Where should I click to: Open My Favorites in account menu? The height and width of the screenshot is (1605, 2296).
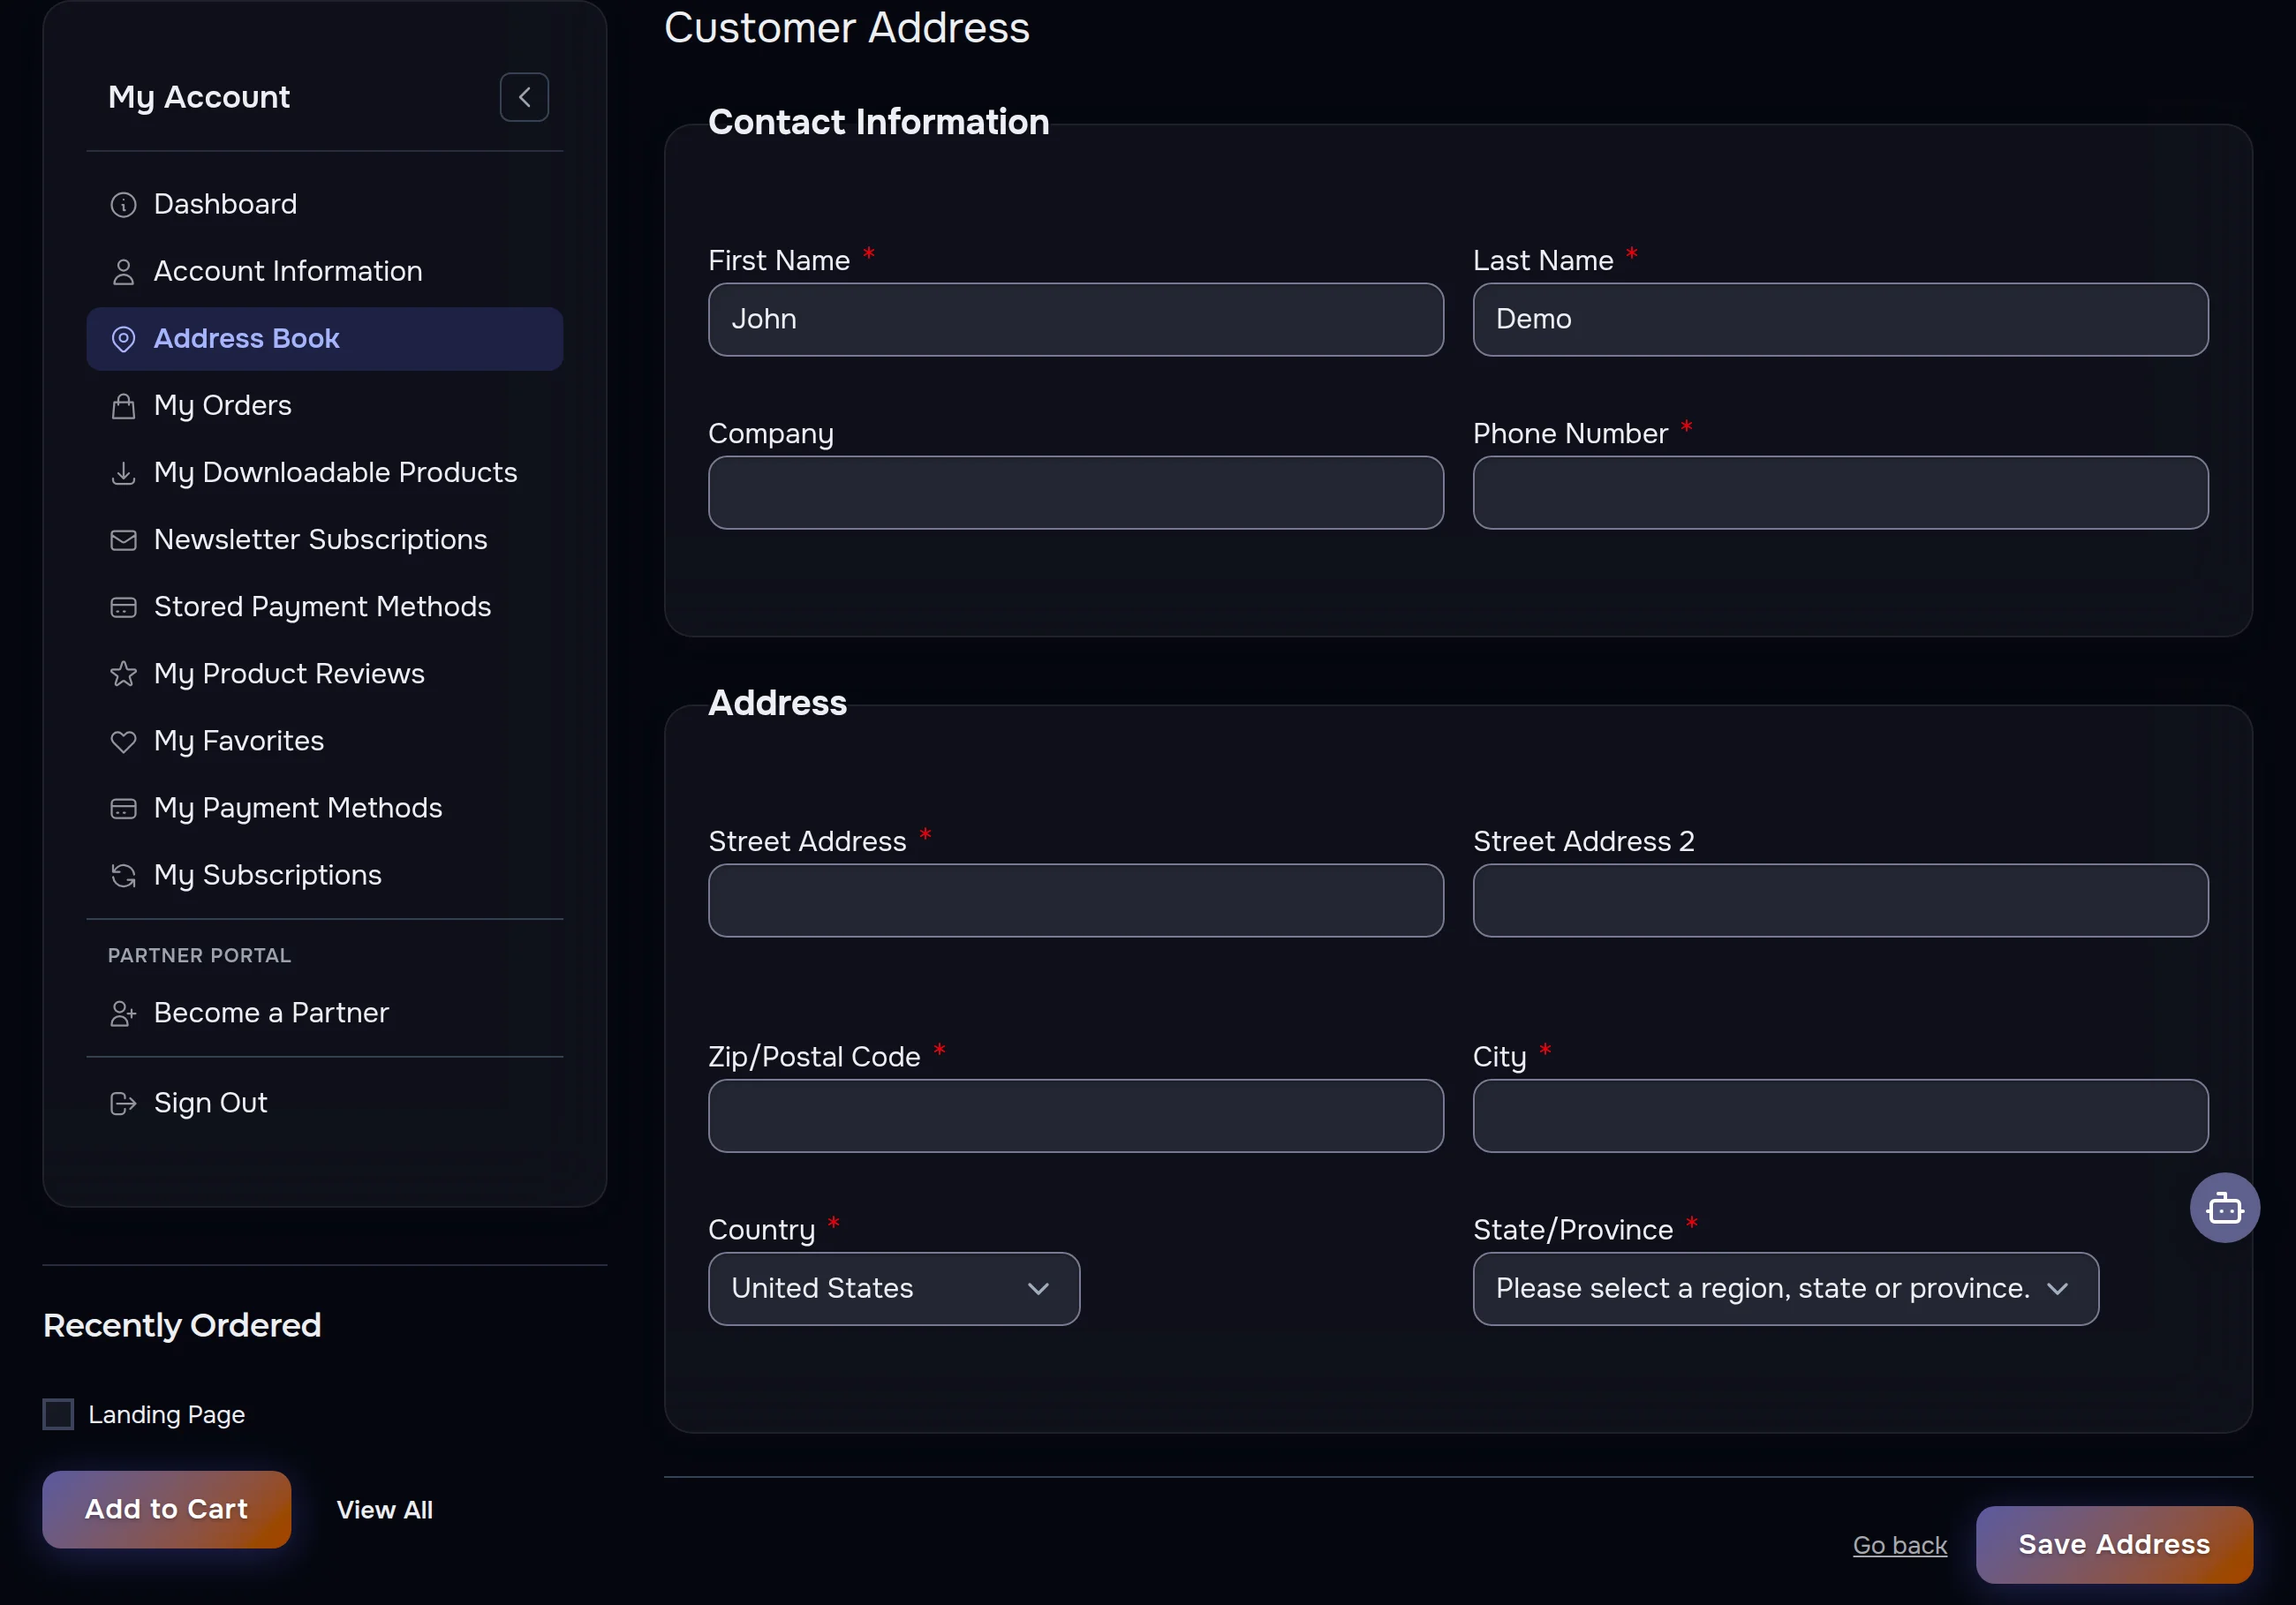coord(325,740)
